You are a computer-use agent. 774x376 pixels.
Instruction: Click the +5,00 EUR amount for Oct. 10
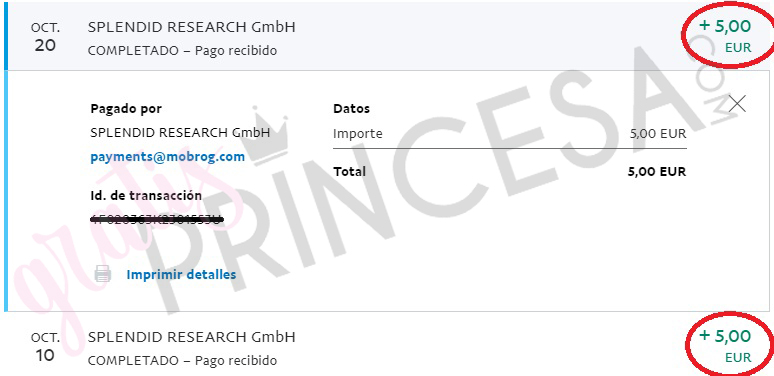(x=725, y=345)
